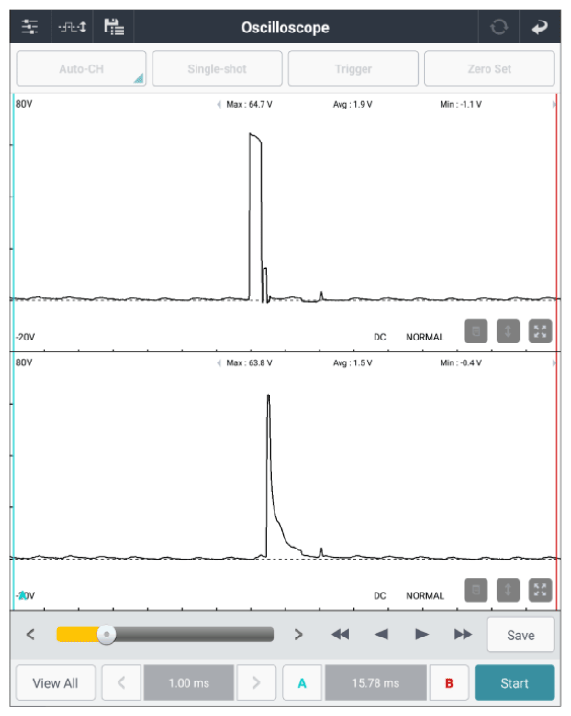571x716 pixels.
Task: Open the saved data list icon
Action: [114, 27]
